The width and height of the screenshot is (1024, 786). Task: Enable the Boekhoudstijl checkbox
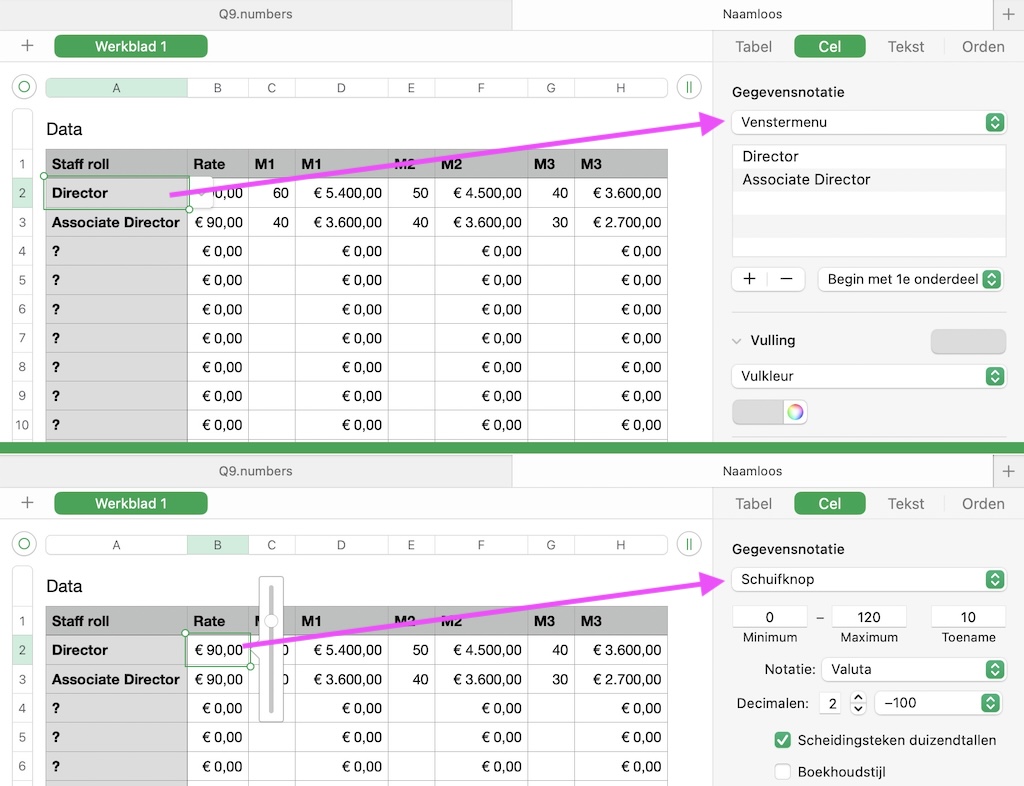[x=782, y=772]
